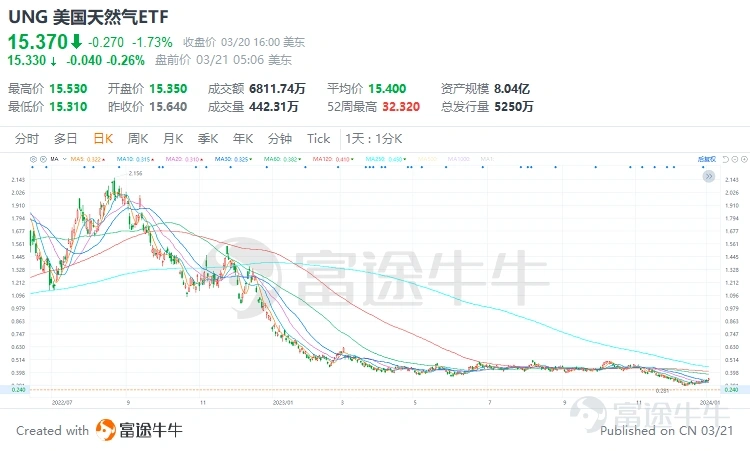Image resolution: width=750 pixels, height=451 pixels.
Task: Zoom in chart with plus icon
Action: [x=744, y=159]
